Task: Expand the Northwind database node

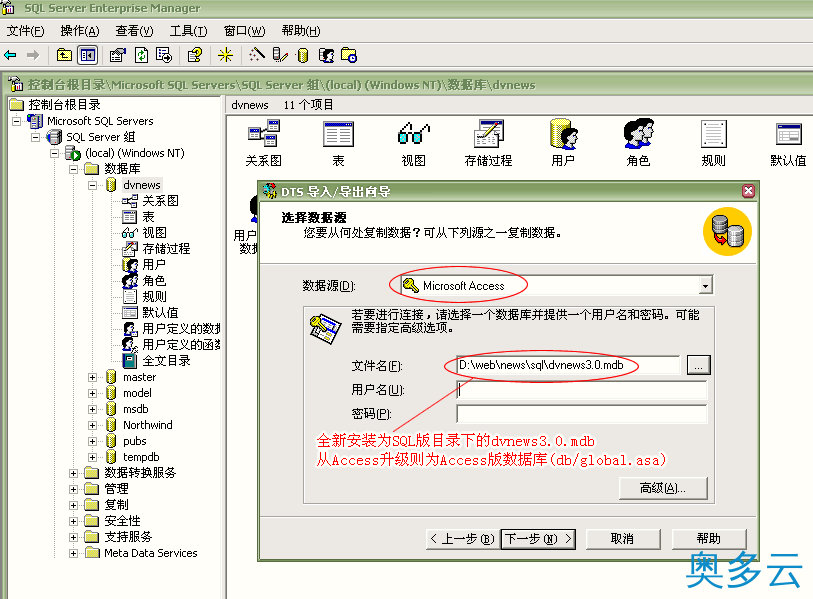Action: point(92,425)
